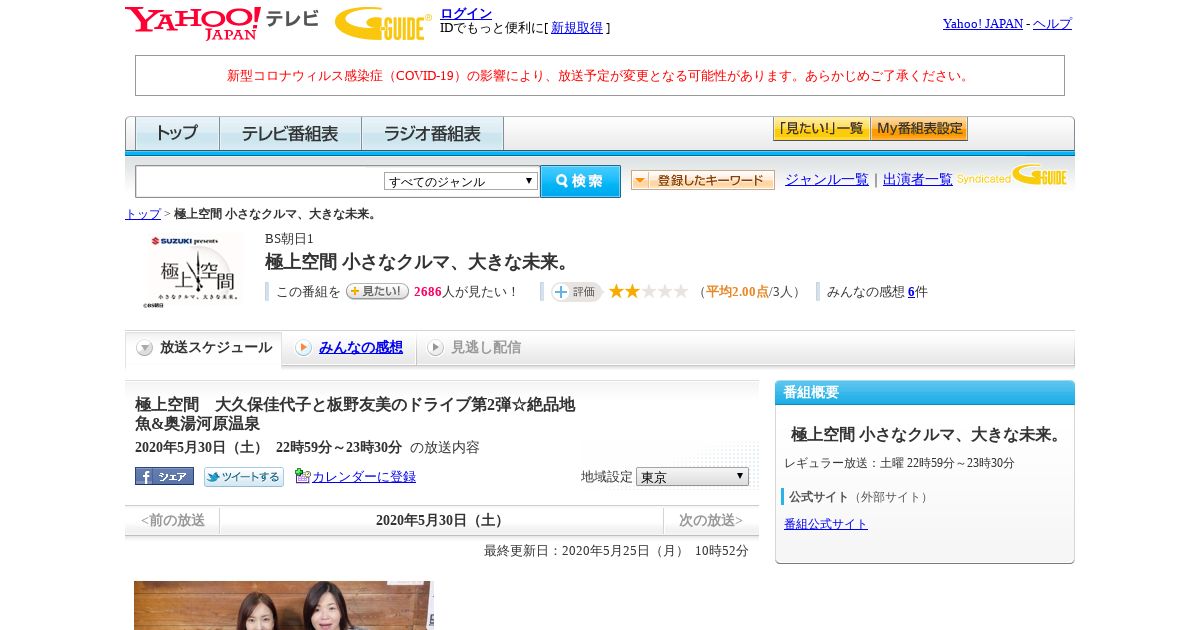Select the 放送スケジュール tab
1200x630 pixels.
coord(204,348)
